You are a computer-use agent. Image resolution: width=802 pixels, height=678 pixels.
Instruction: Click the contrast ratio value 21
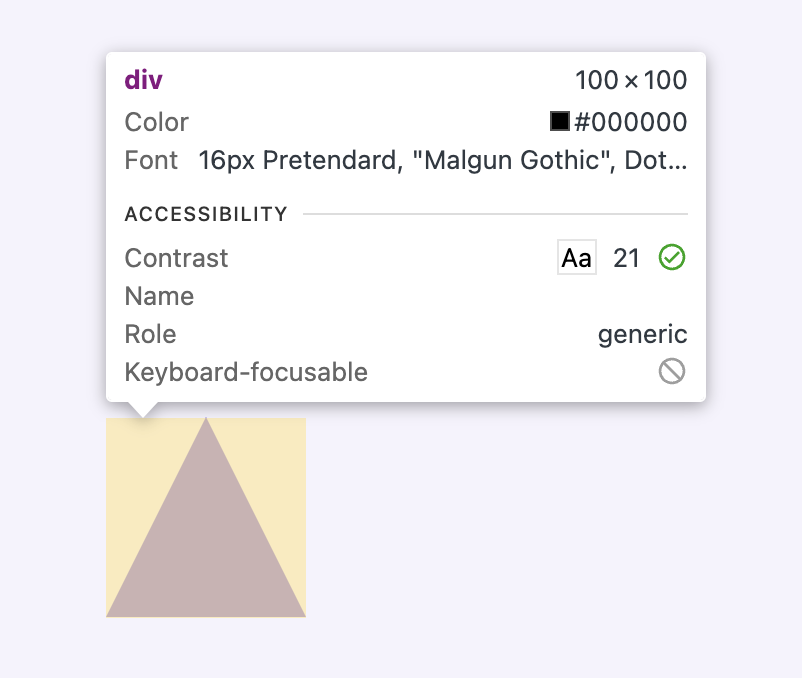point(626,258)
